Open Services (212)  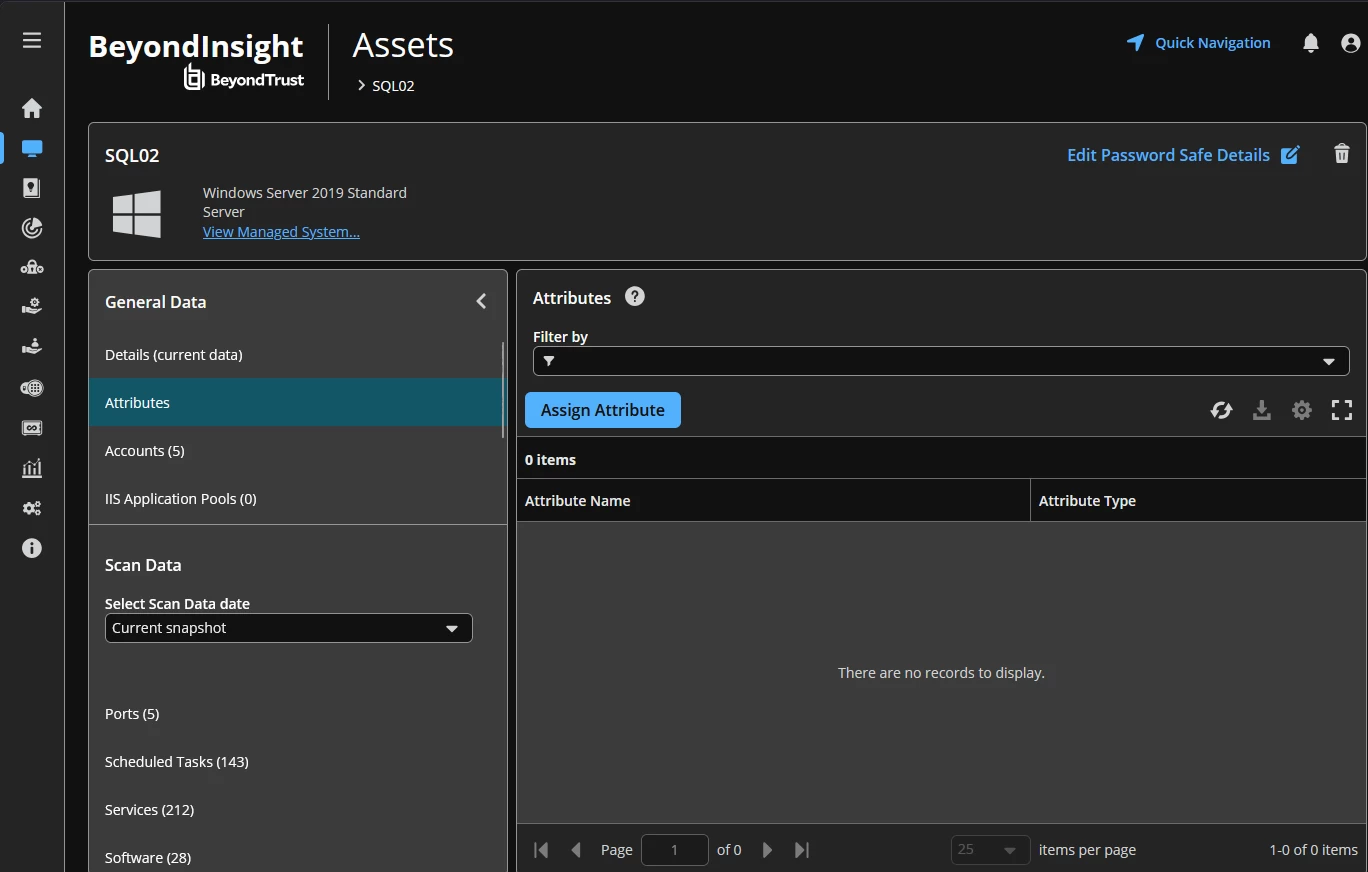[296, 810]
